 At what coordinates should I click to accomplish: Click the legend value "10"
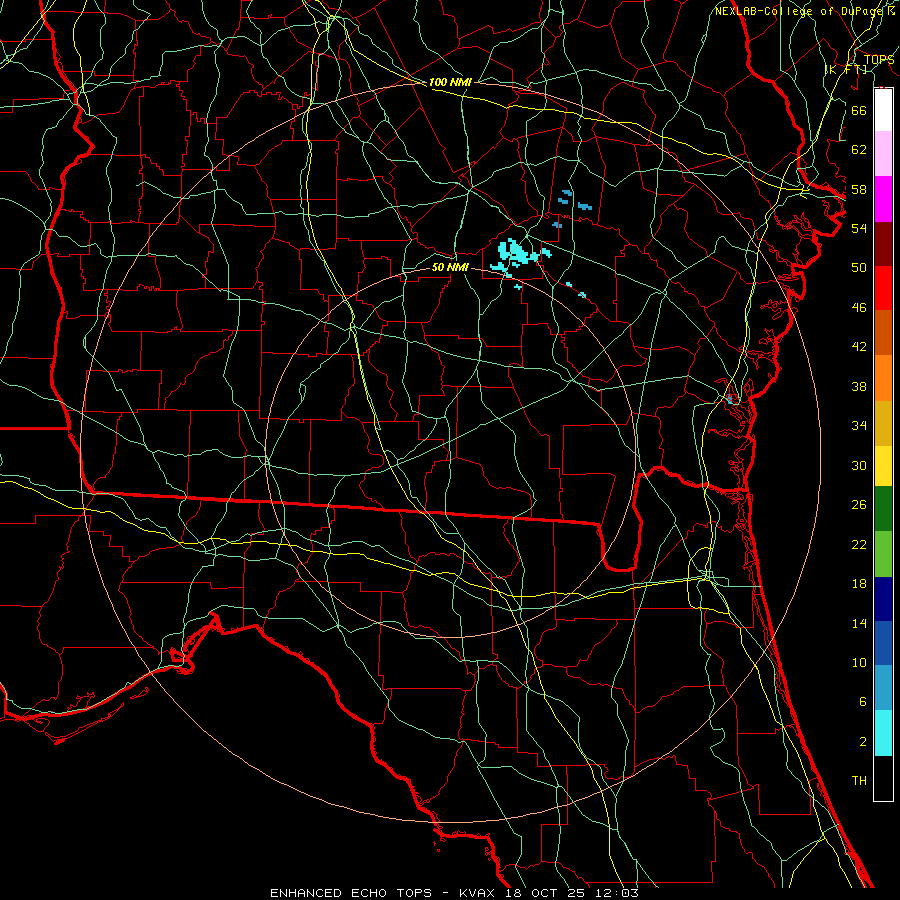pyautogui.click(x=859, y=662)
